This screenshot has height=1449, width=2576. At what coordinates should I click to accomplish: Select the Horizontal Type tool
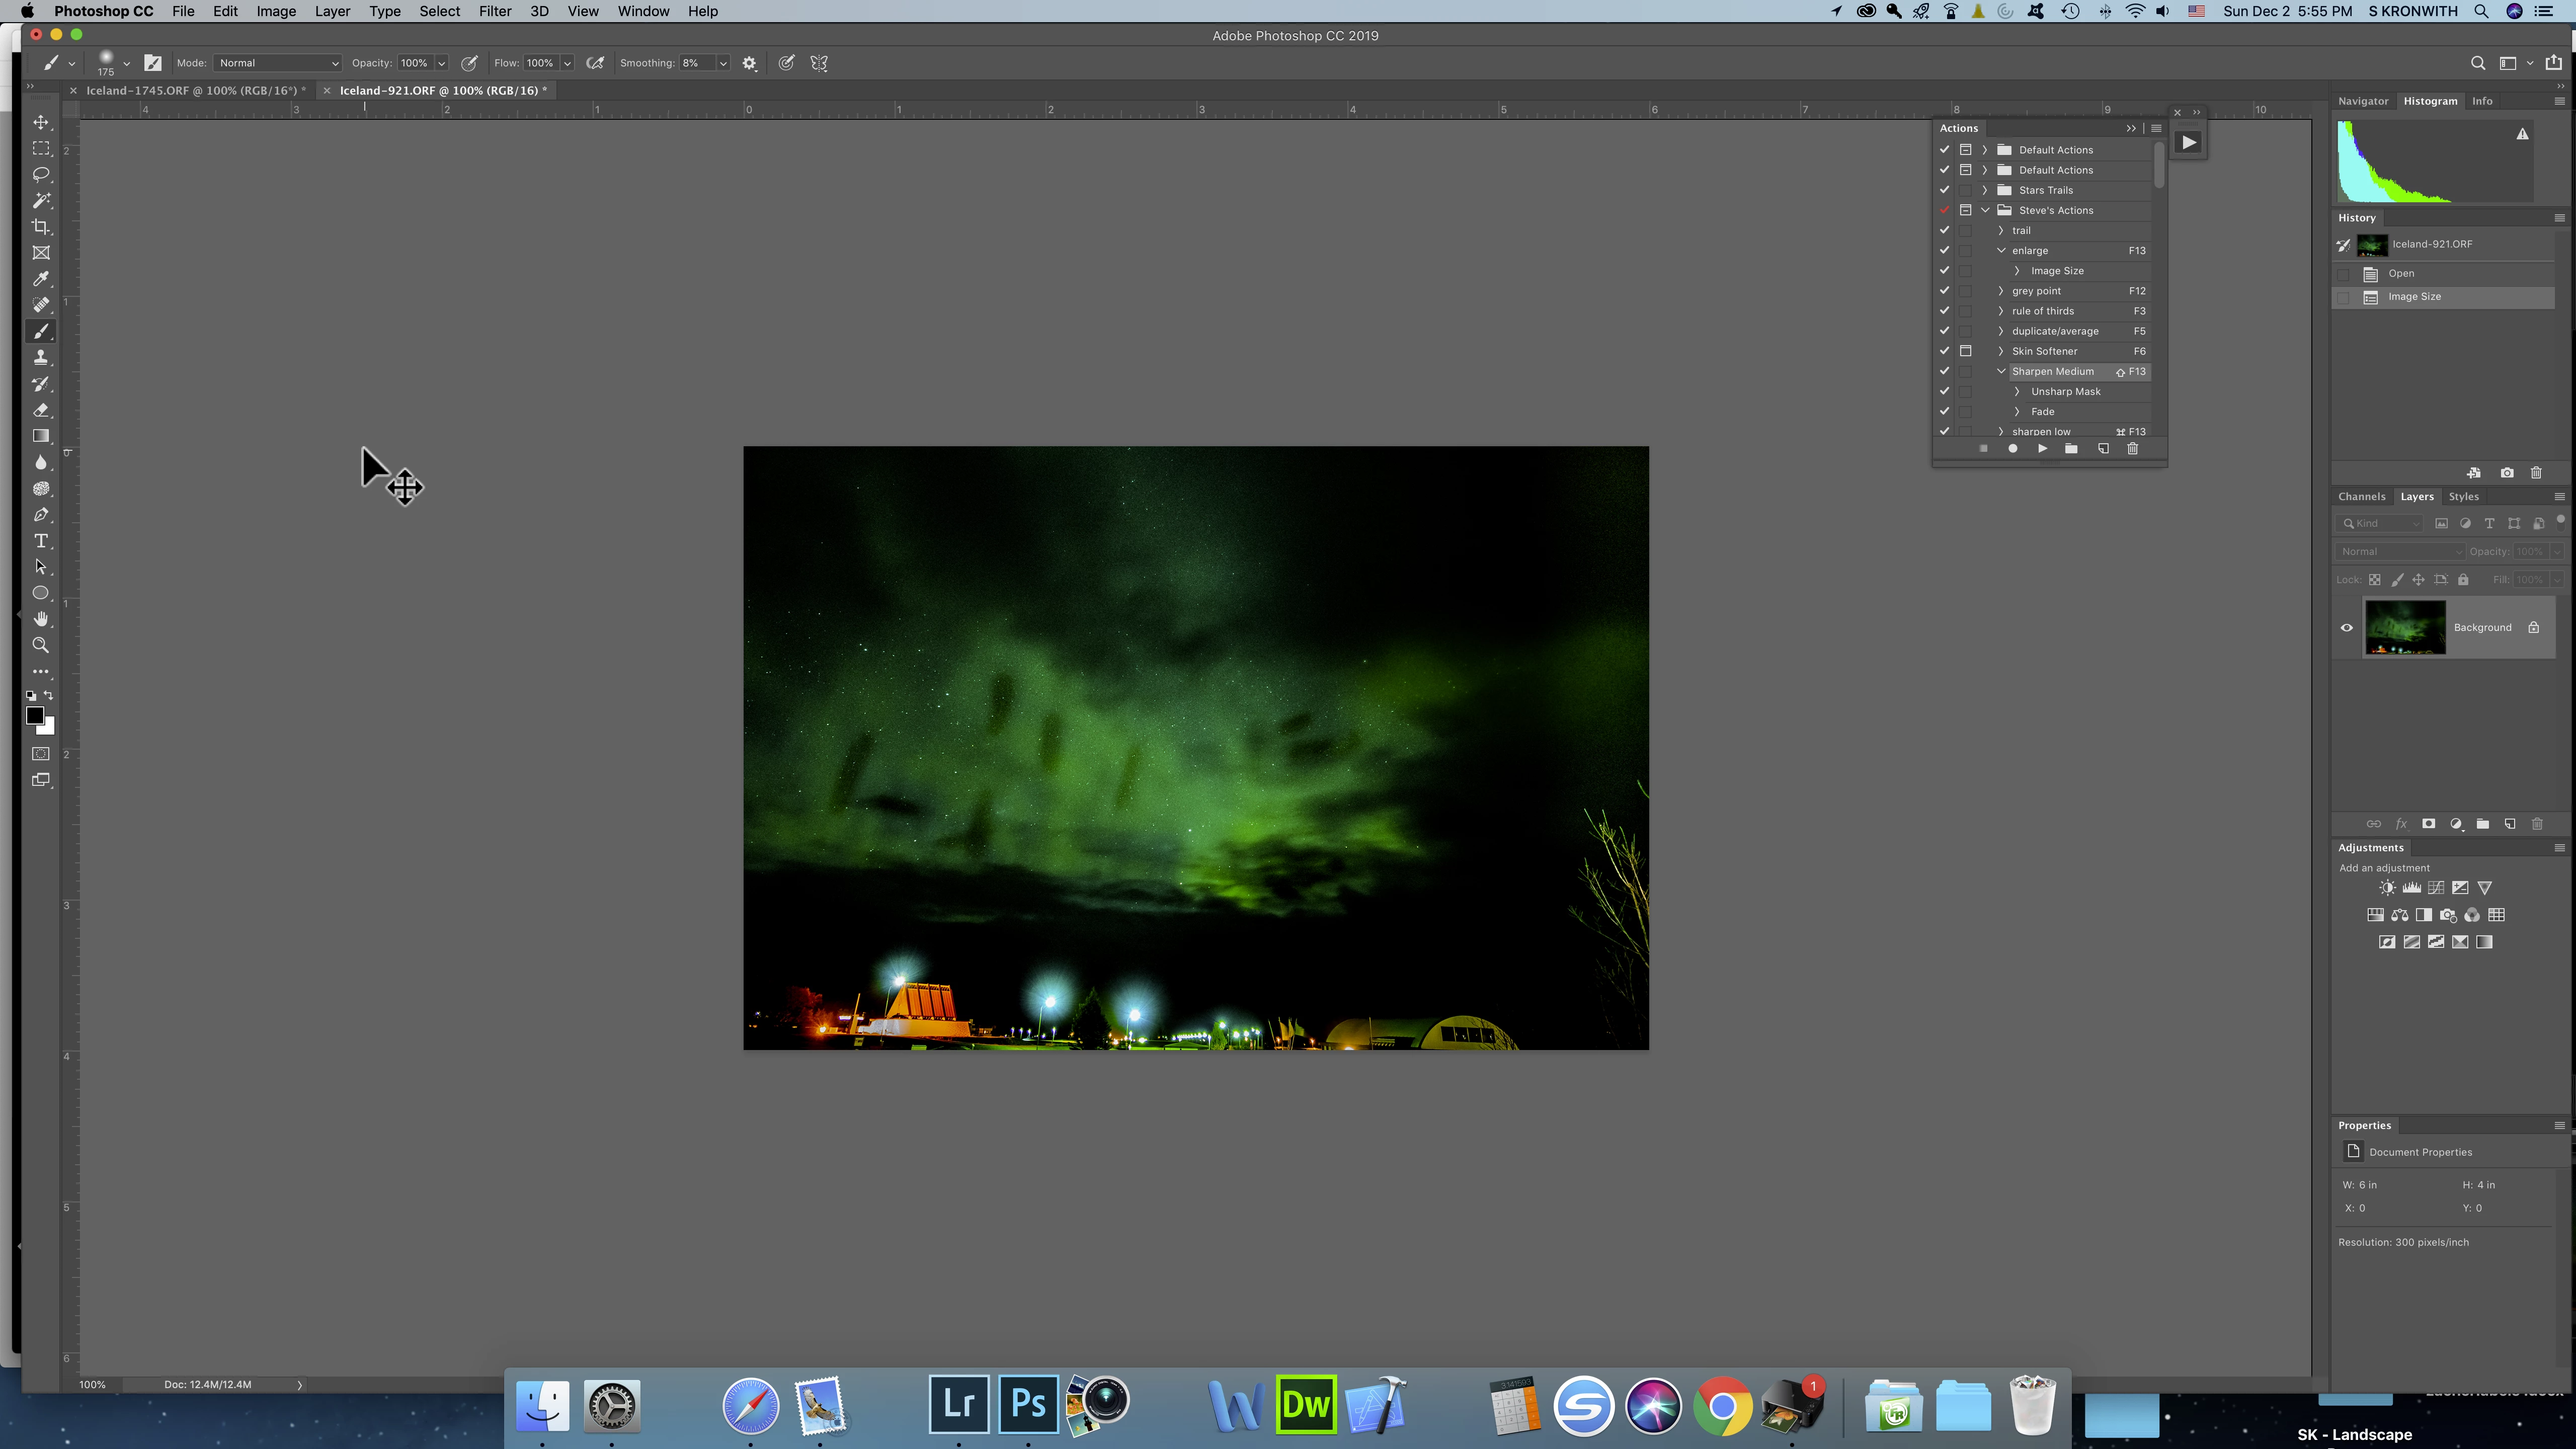(41, 541)
